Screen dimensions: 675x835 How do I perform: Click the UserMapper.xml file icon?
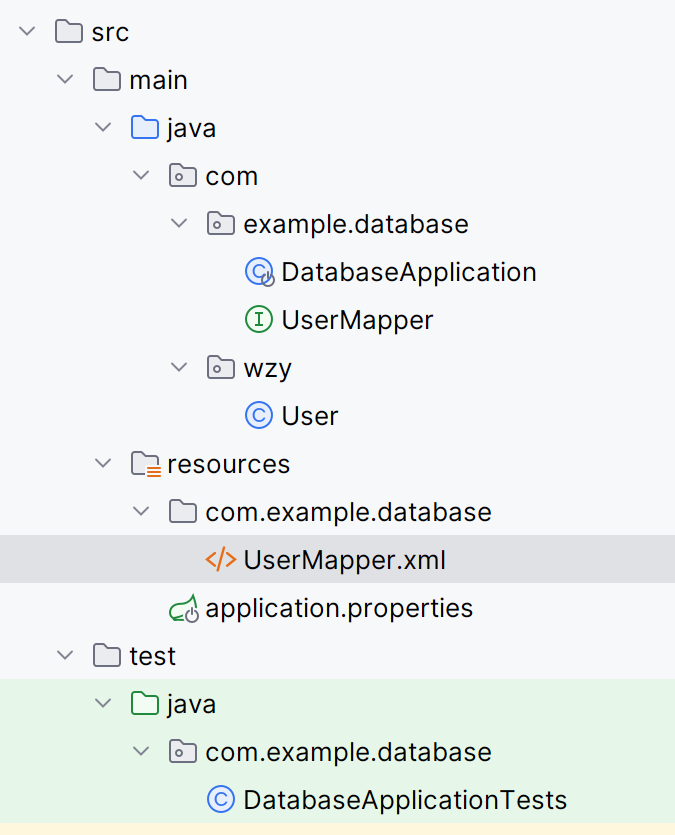pos(221,560)
